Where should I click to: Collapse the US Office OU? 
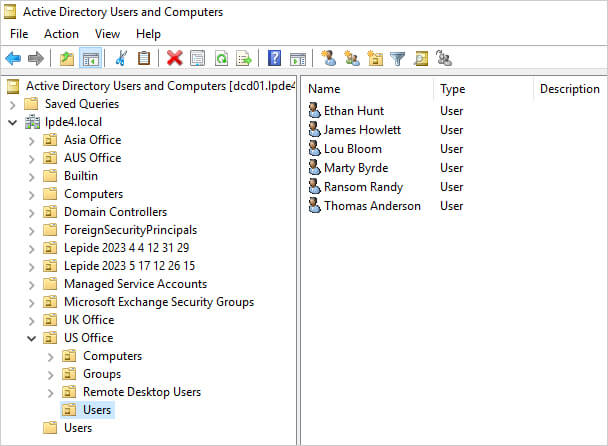pos(31,339)
